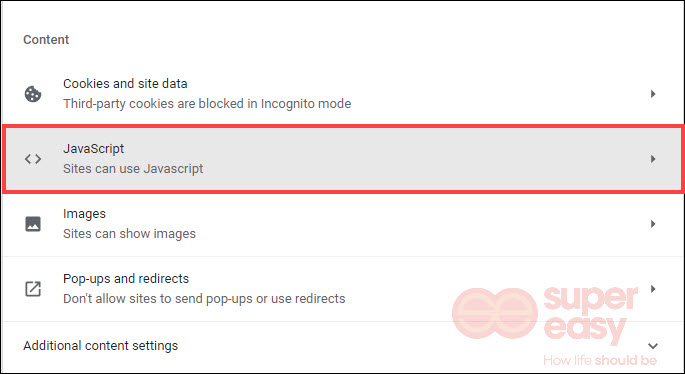Click the Additional content settings label
The width and height of the screenshot is (685, 374).
tap(100, 346)
